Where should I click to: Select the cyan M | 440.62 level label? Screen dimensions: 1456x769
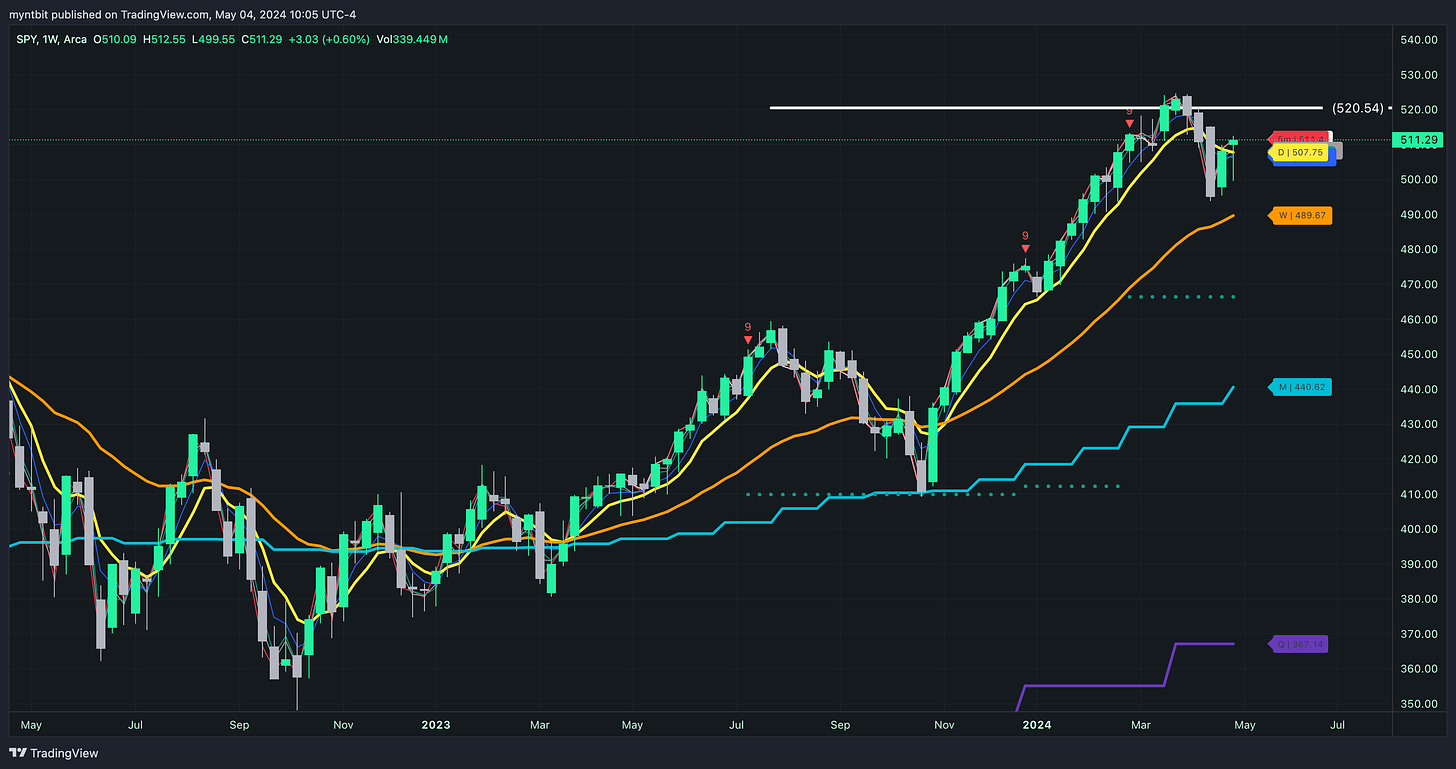1299,387
